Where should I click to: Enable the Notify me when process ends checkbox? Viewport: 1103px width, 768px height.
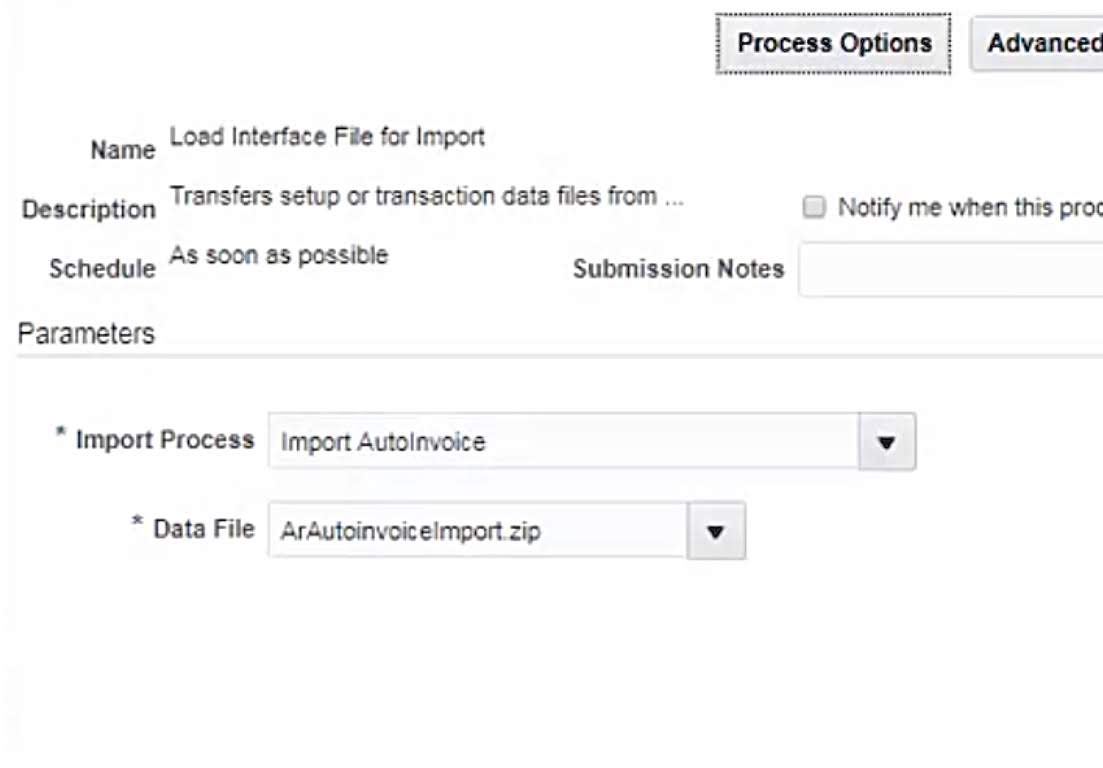(x=815, y=208)
